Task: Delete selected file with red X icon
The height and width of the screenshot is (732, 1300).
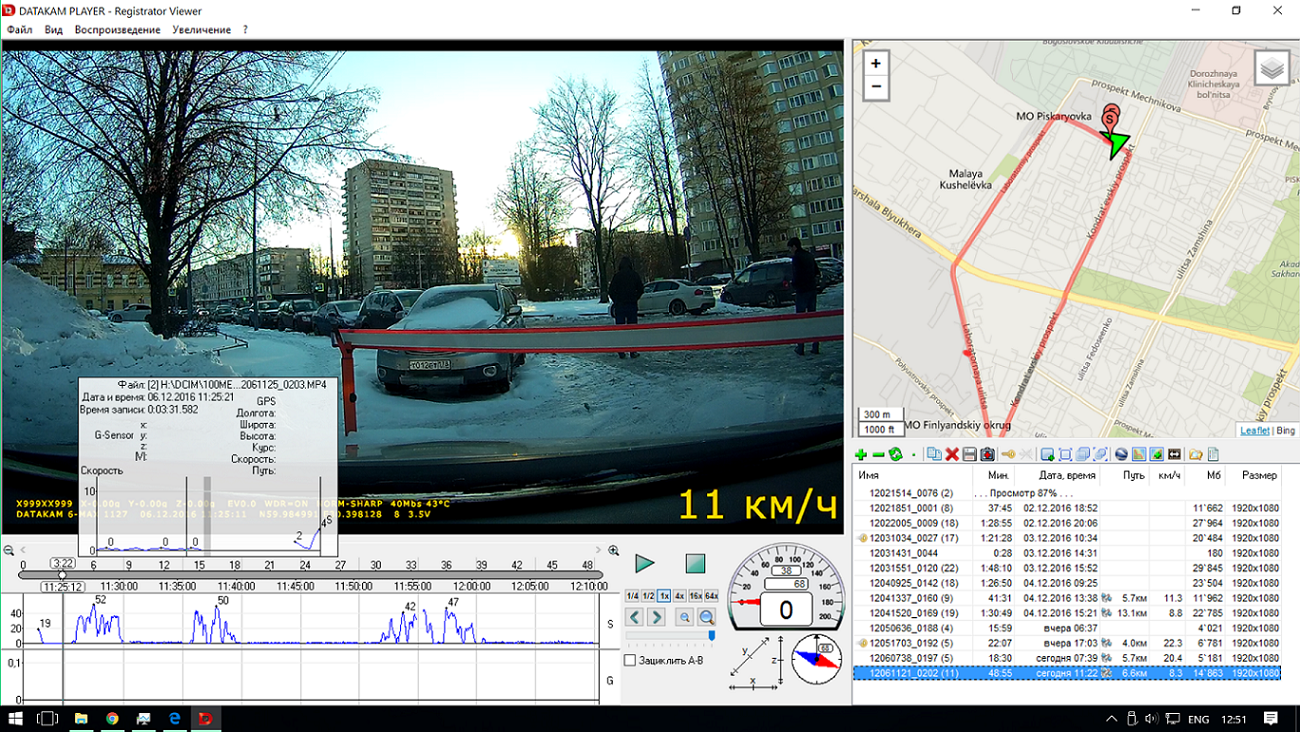Action: point(952,454)
